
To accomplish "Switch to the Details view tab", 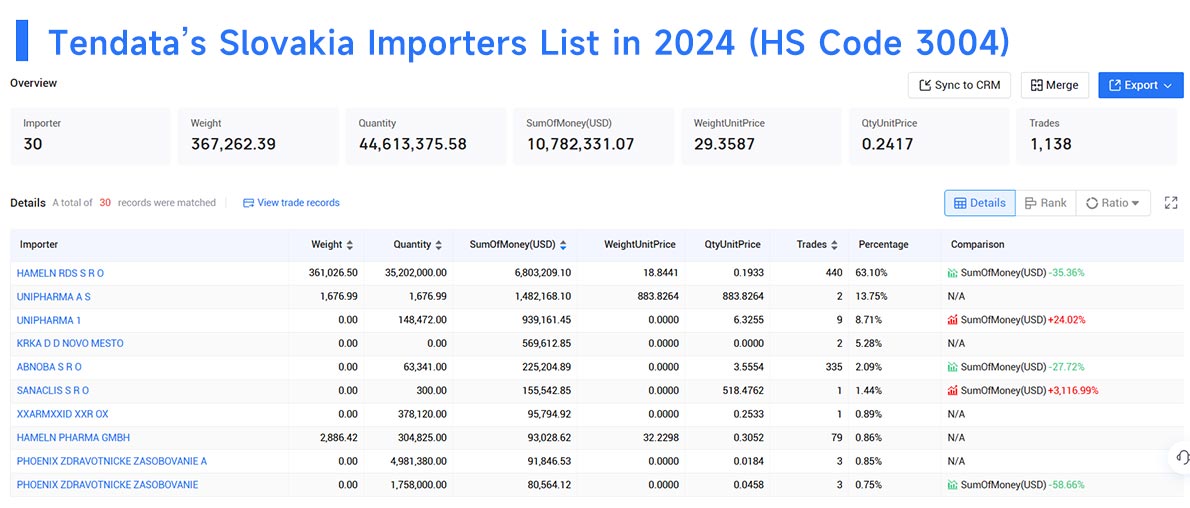I will pyautogui.click(x=980, y=203).
